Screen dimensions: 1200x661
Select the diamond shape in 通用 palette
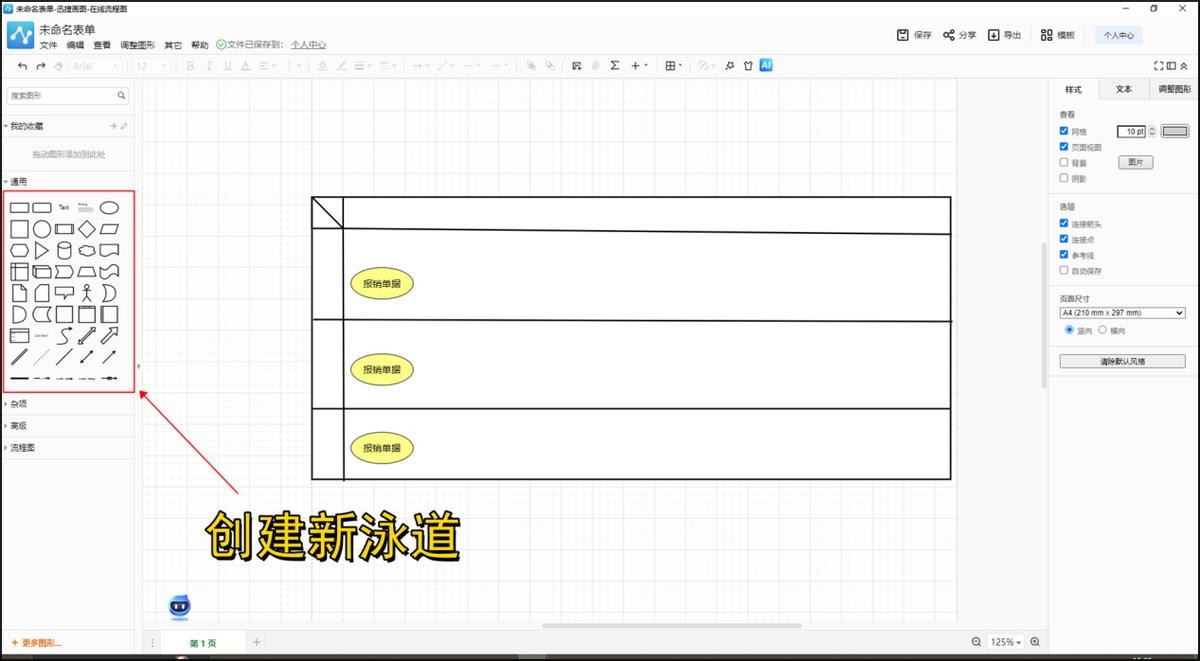click(87, 229)
